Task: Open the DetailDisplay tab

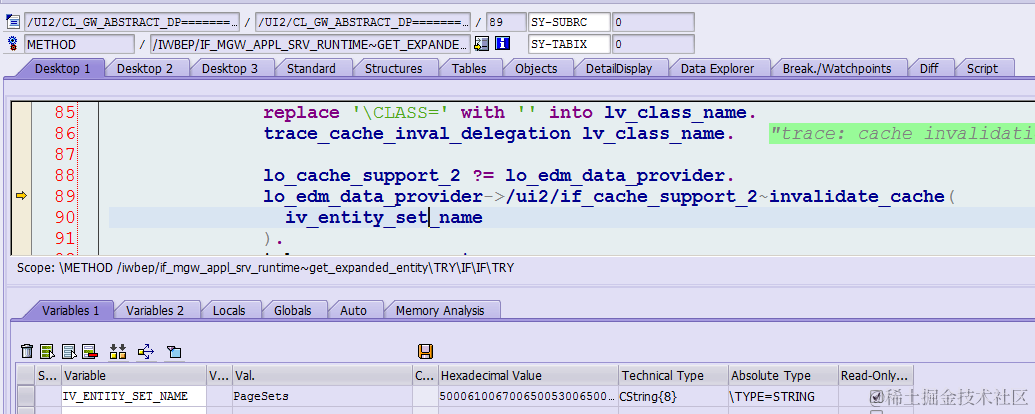Action: 618,68
